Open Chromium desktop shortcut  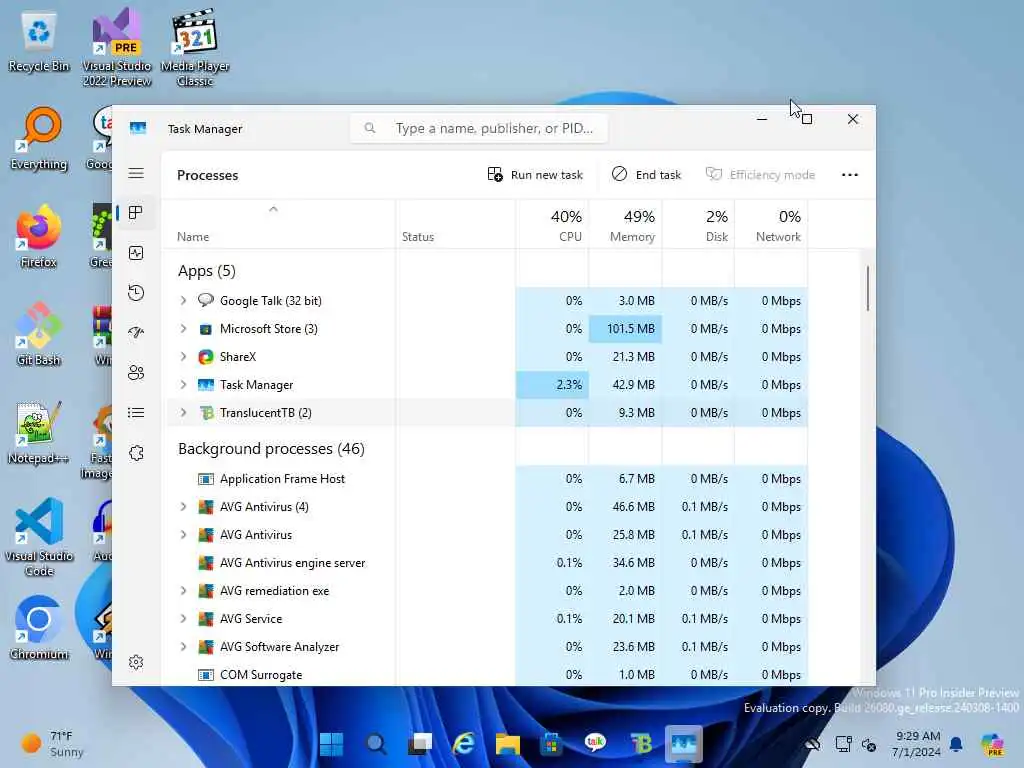39,628
